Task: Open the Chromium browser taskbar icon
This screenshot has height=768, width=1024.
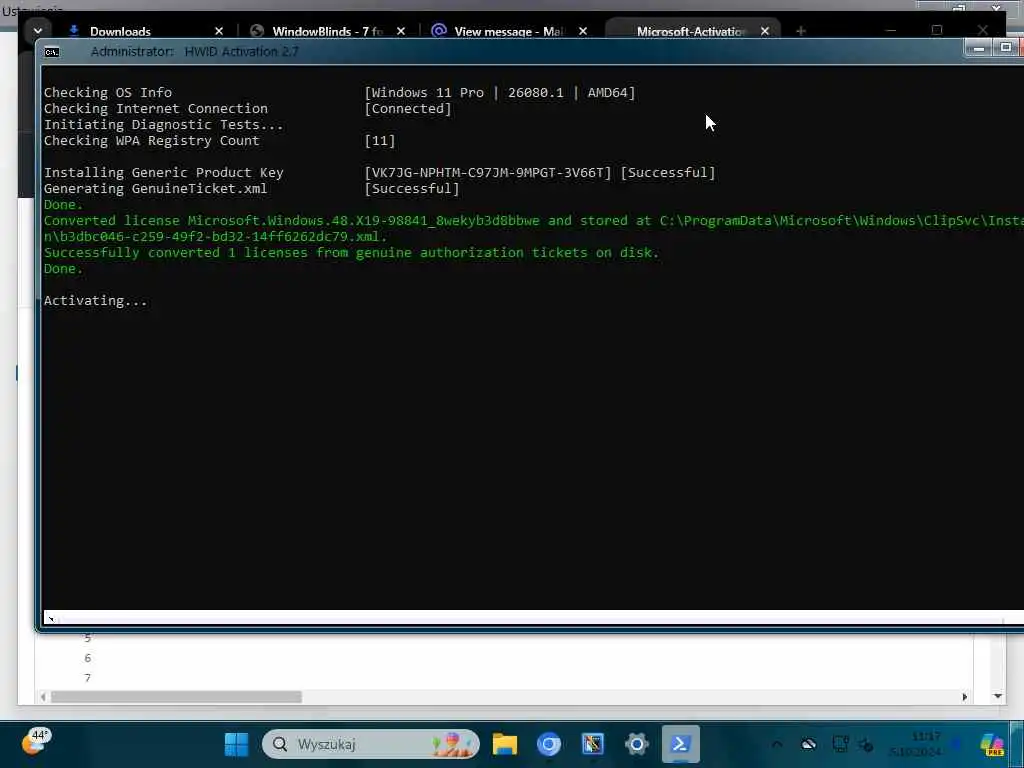Action: coord(549,744)
